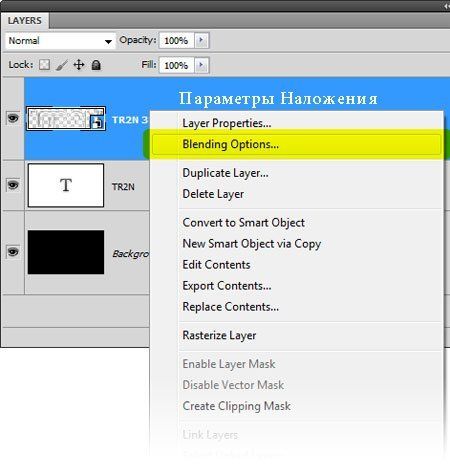
Task: Hide the TR2N text layer
Action: [13, 185]
